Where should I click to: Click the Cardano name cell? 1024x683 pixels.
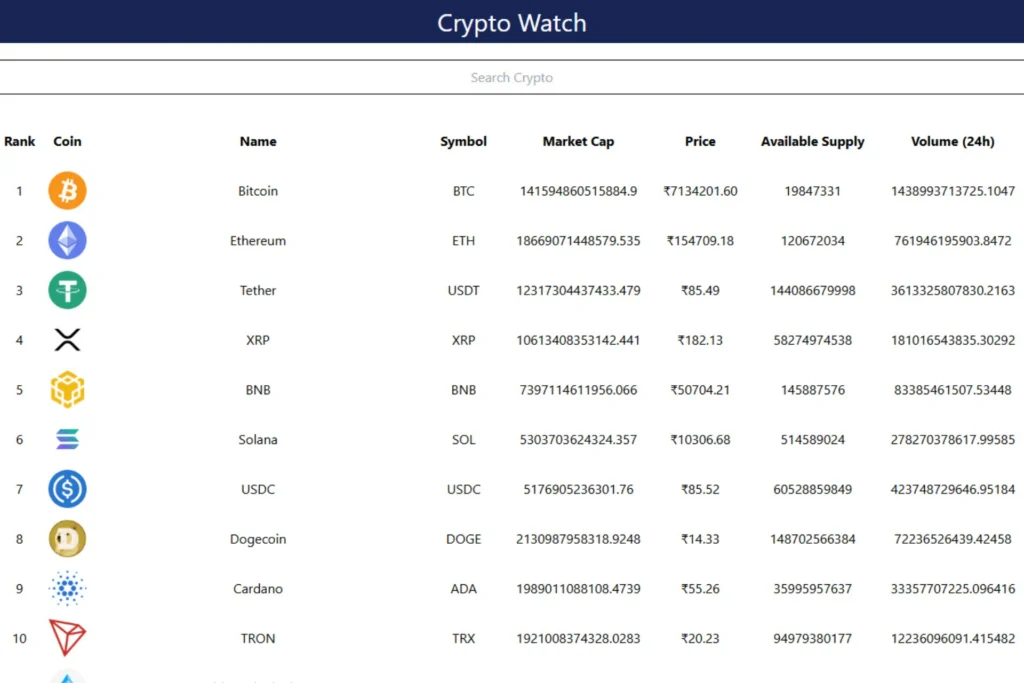pos(258,588)
